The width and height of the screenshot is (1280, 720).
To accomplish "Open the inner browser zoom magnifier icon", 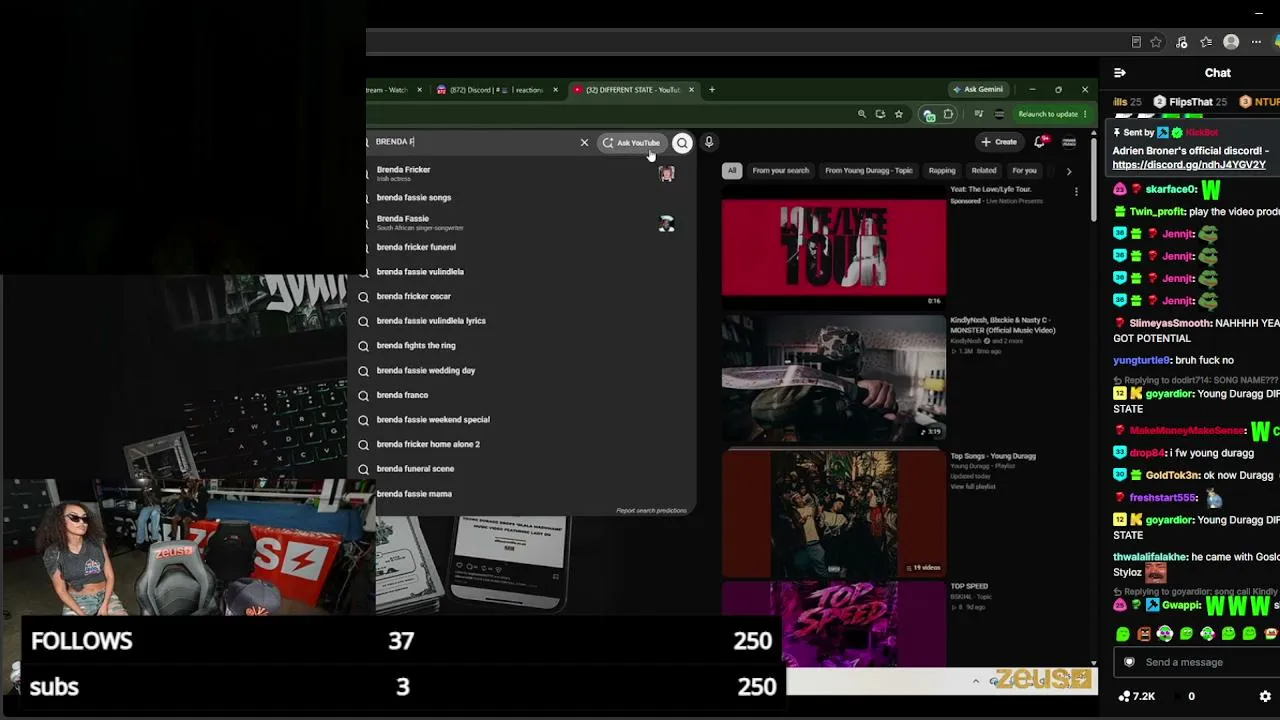I will click(861, 114).
